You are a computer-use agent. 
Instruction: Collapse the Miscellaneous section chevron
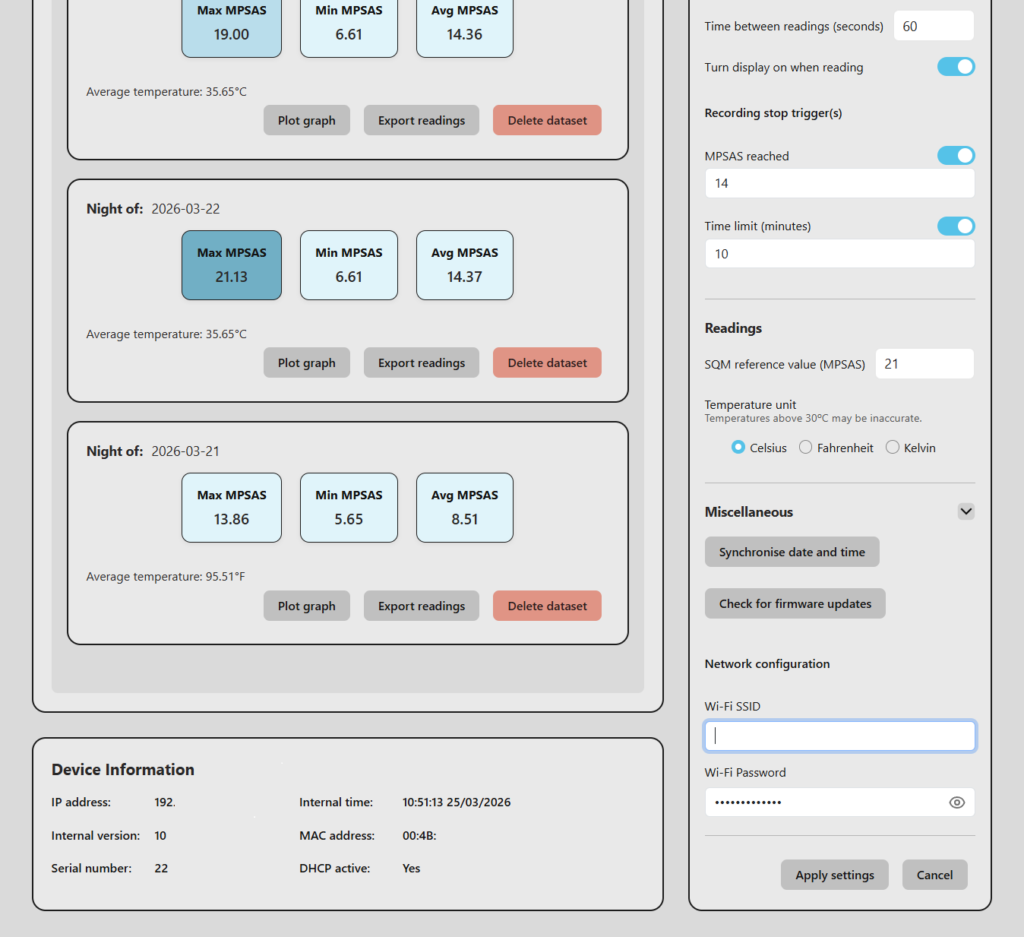[965, 511]
